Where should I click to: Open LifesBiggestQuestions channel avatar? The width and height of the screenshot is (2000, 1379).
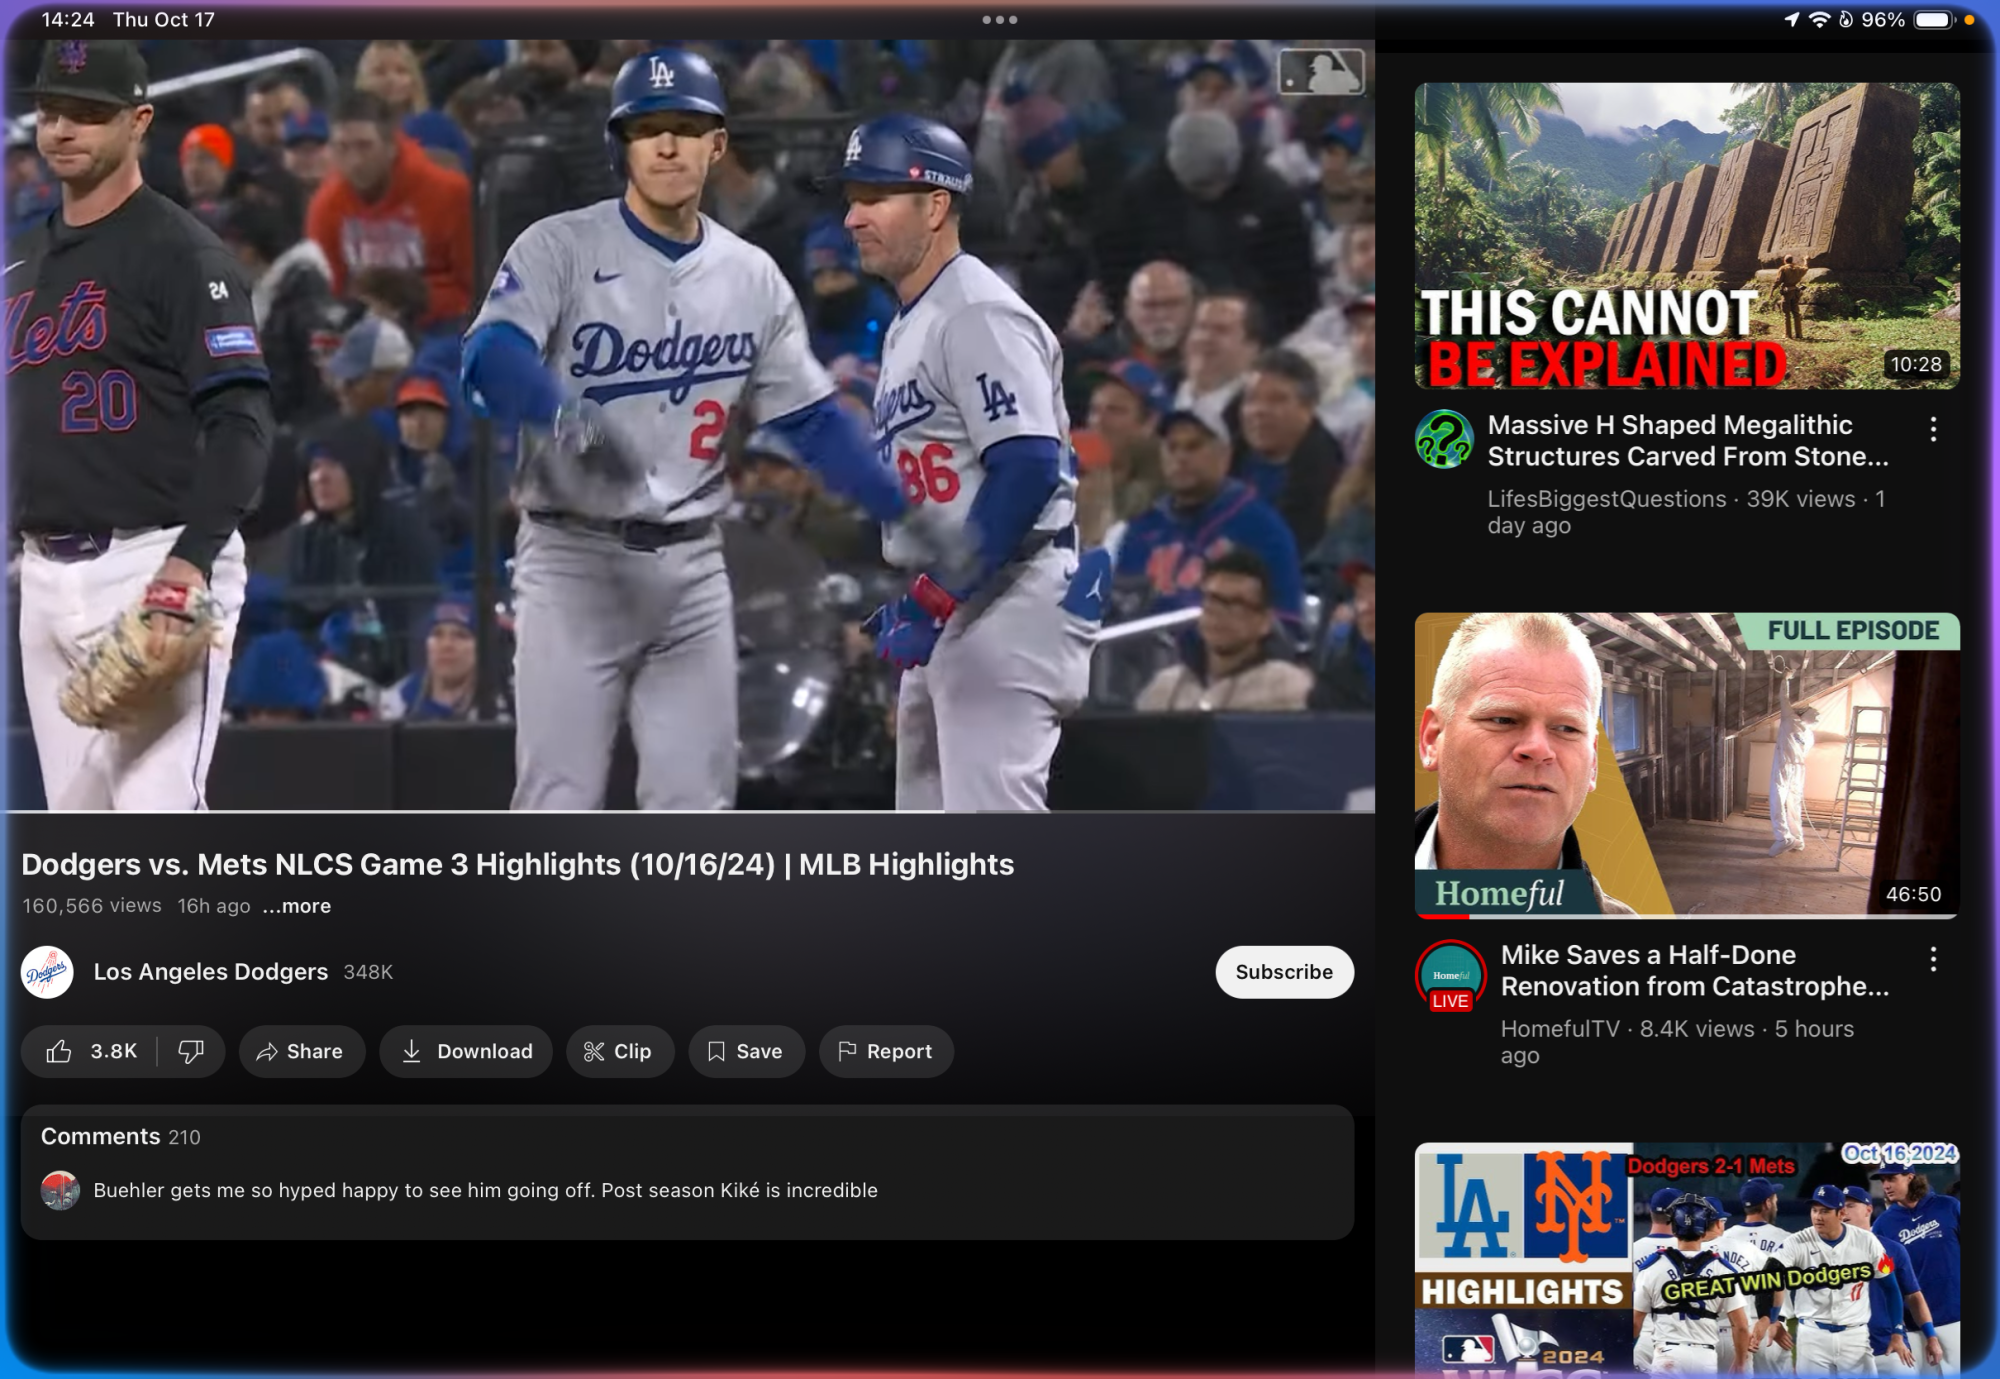(x=1444, y=439)
